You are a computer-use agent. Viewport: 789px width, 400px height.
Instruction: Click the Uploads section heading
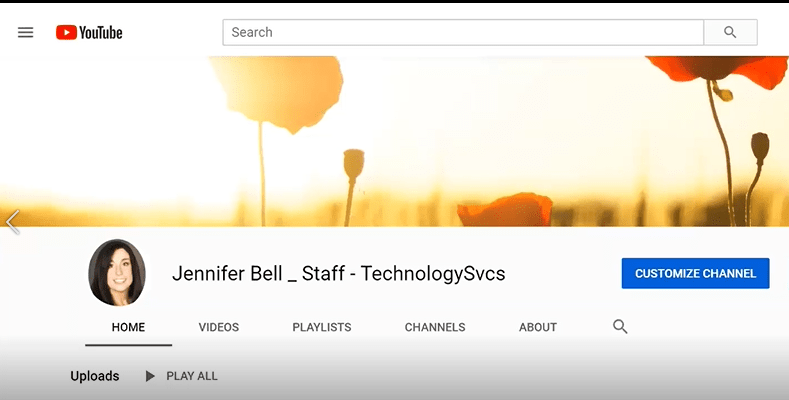(95, 376)
